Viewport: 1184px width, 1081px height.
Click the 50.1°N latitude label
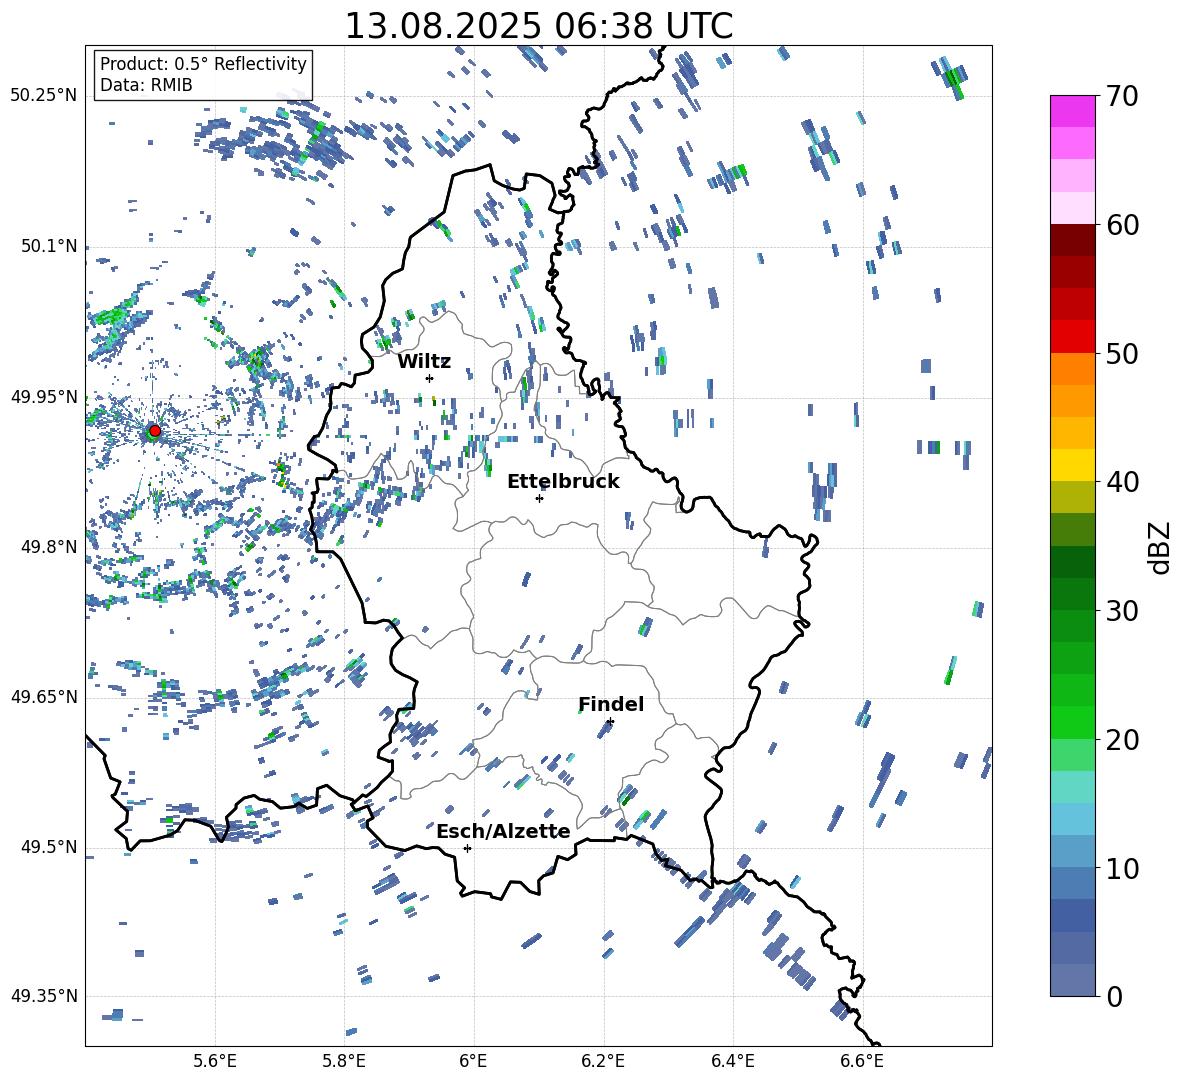[x=48, y=246]
